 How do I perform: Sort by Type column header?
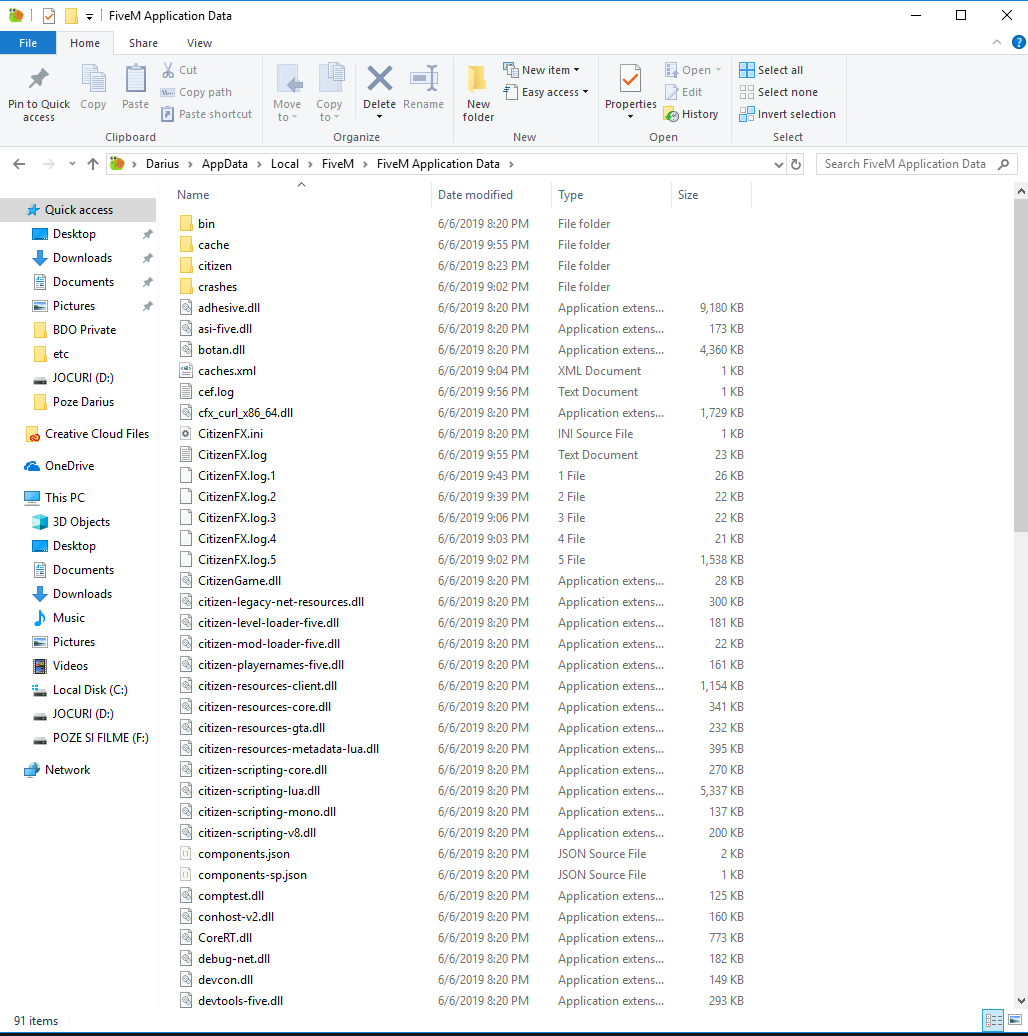click(611, 195)
